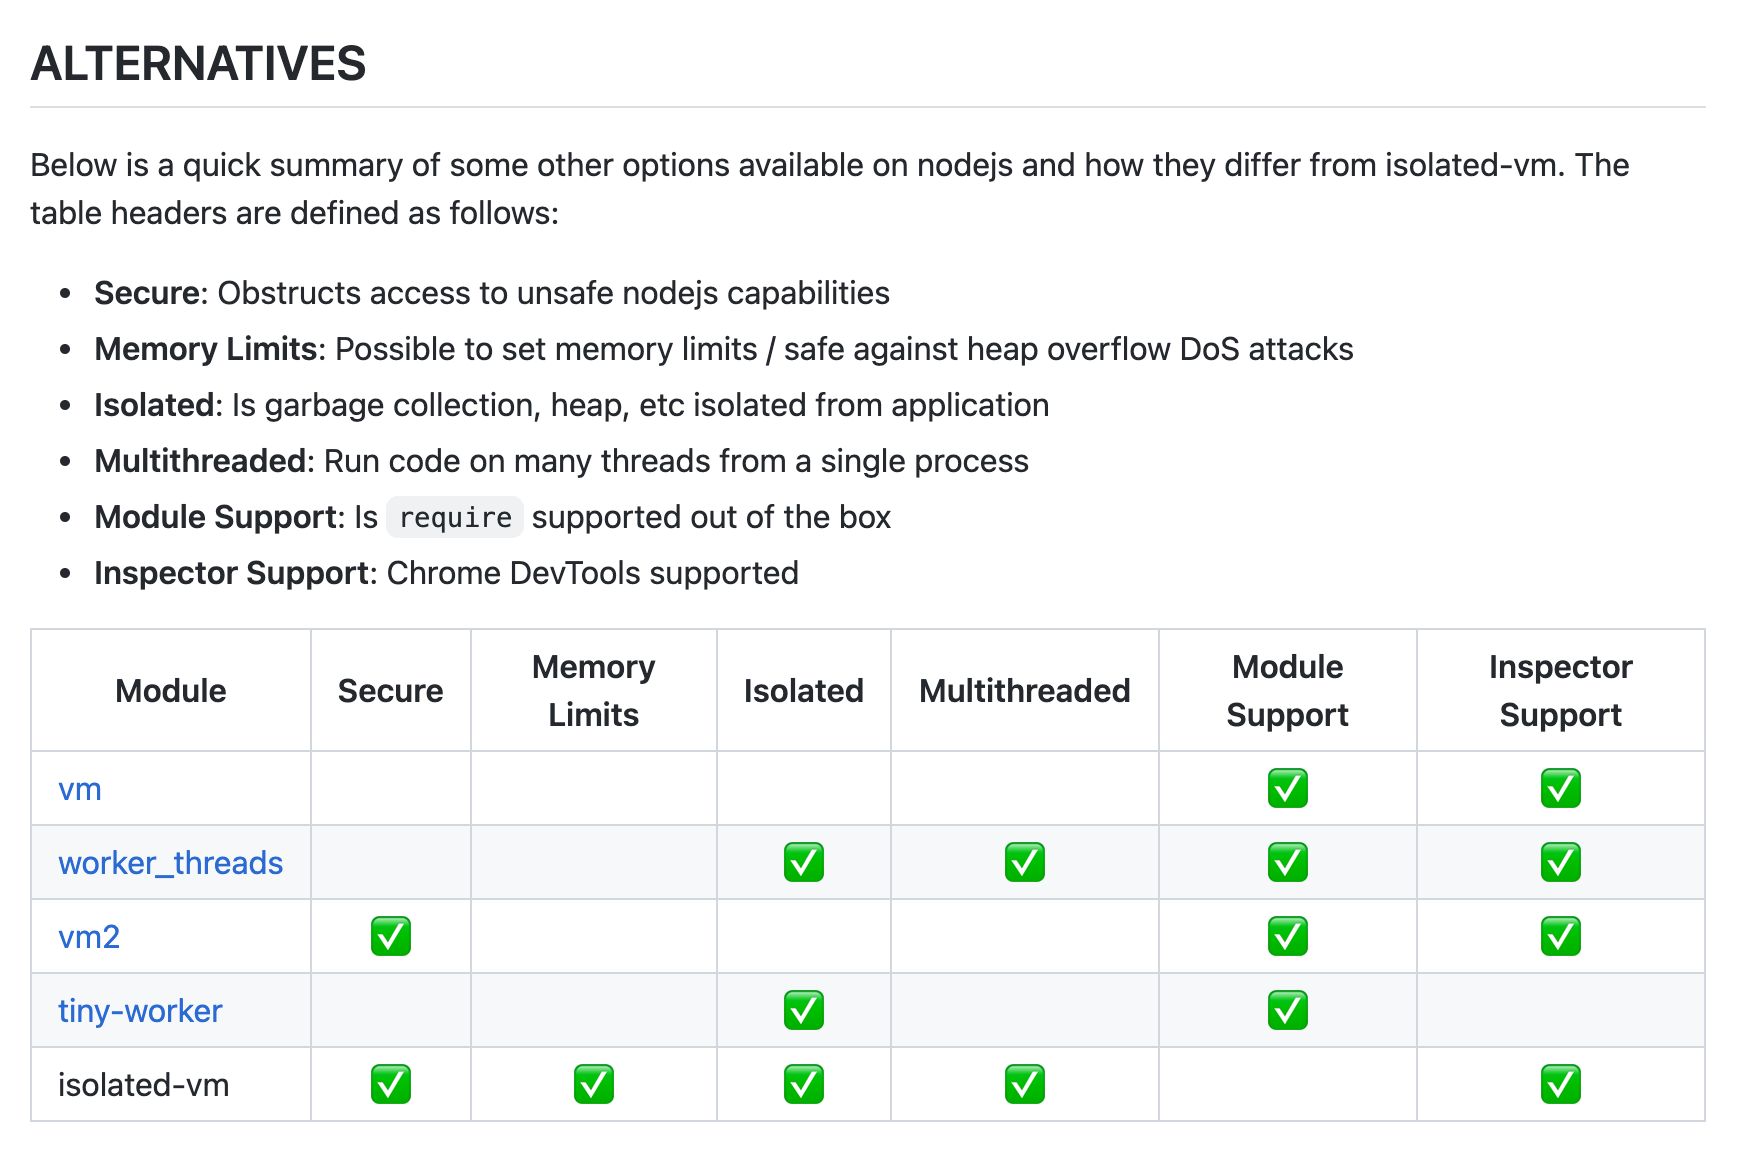The height and width of the screenshot is (1154, 1738).
Task: Click isolated-vm Inspector Support check mark
Action: pos(1560,1085)
